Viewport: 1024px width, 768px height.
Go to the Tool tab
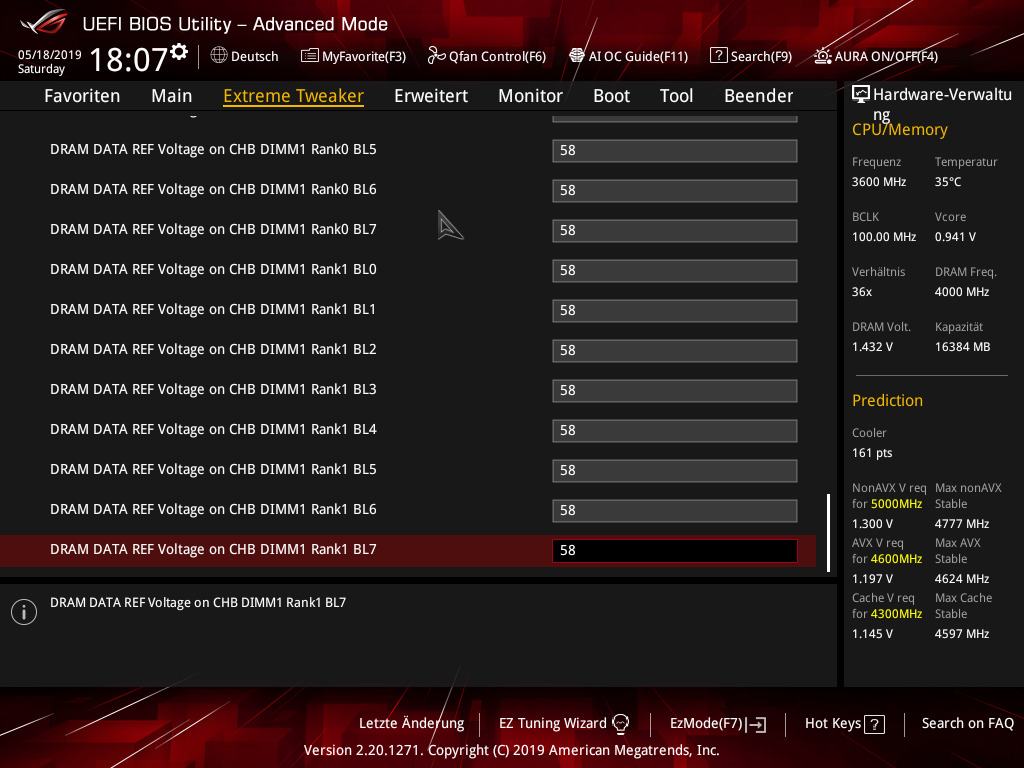[x=677, y=96]
